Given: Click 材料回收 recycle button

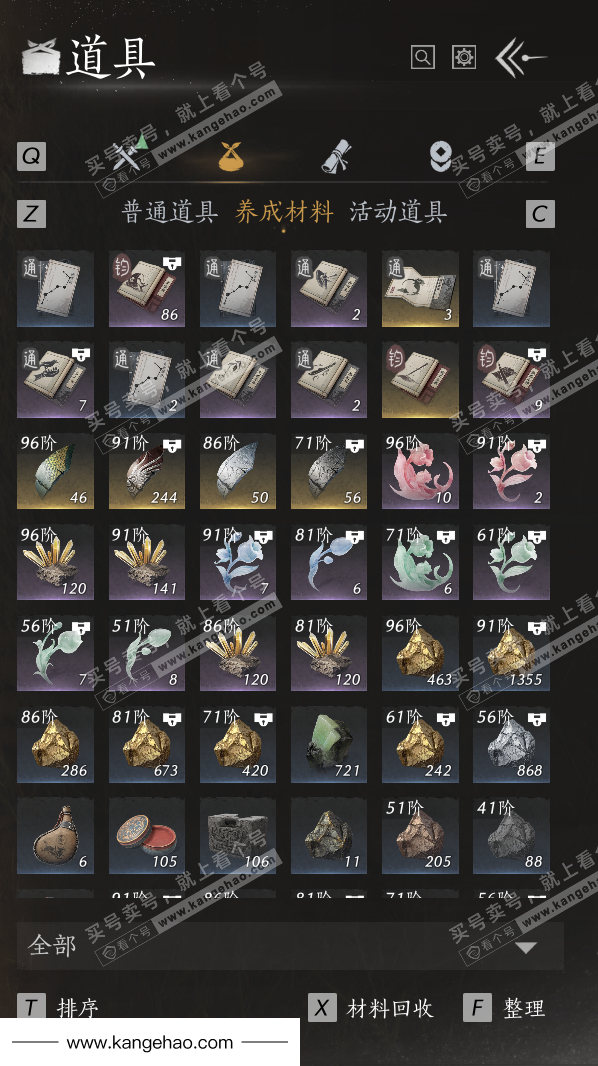Looking at the screenshot, I should pyautogui.click(x=371, y=1008).
